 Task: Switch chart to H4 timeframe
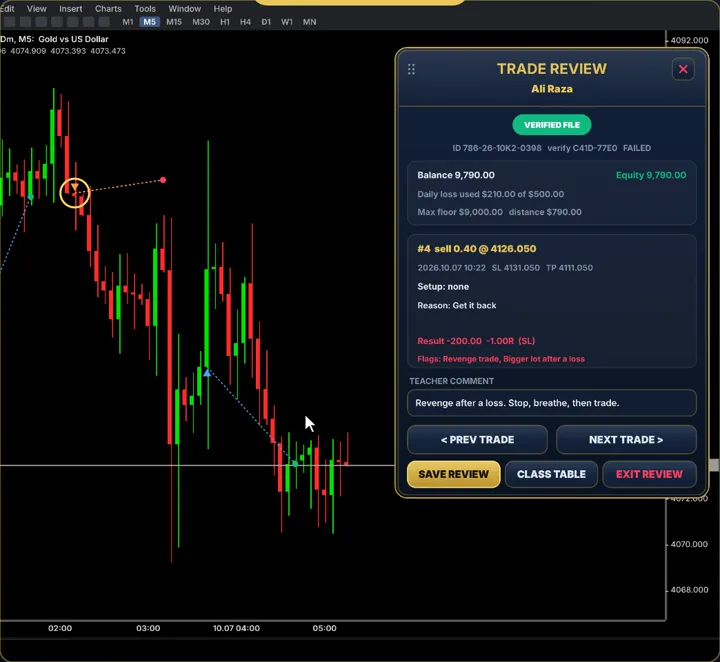point(245,22)
